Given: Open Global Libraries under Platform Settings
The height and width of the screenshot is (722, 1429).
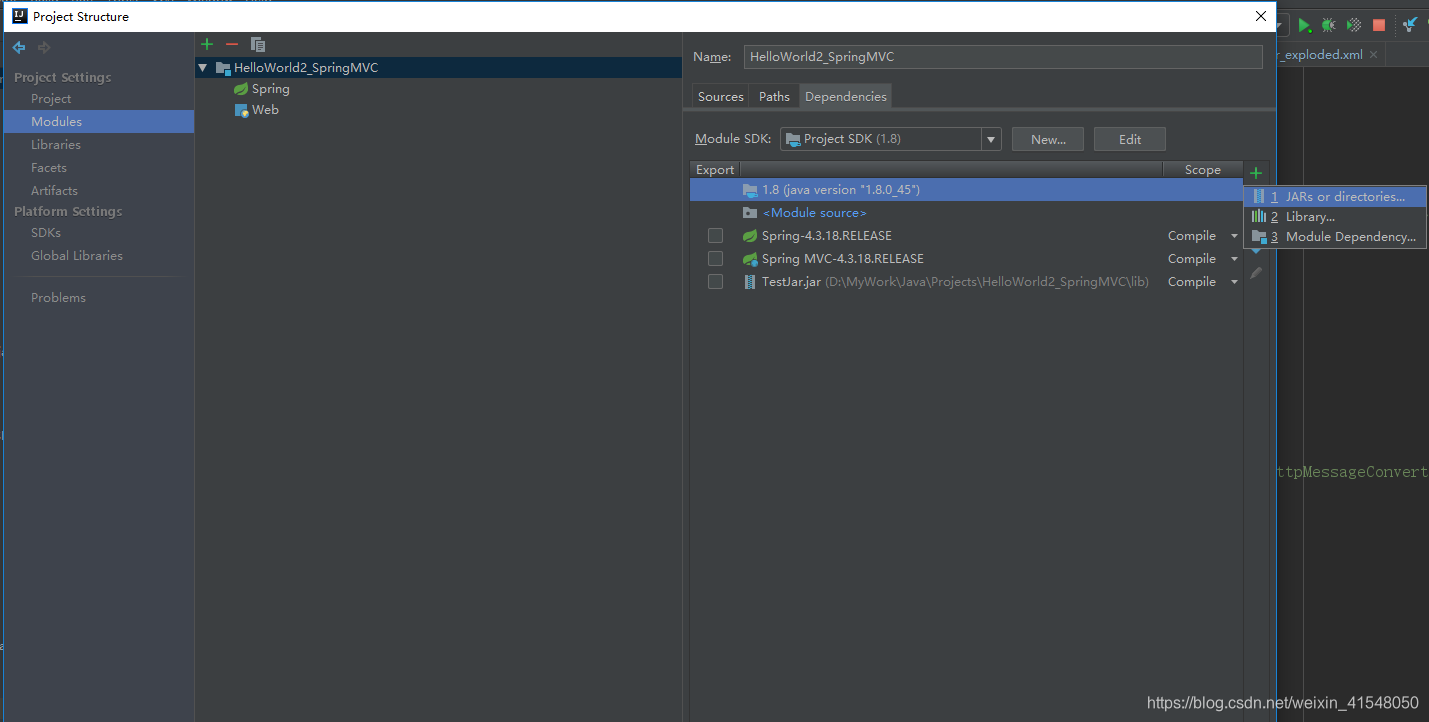Looking at the screenshot, I should (77, 255).
